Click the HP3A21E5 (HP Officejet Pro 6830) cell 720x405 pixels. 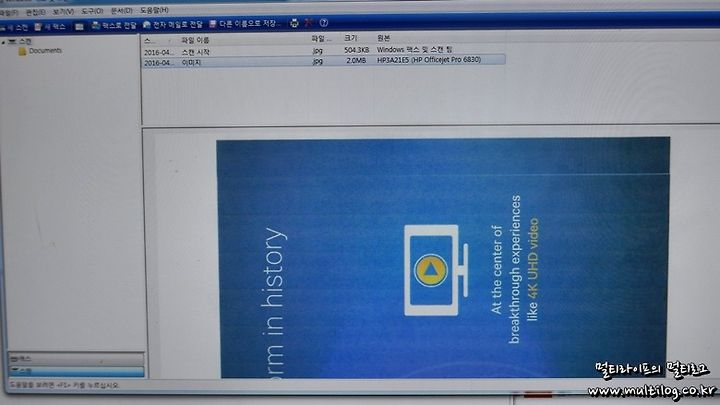point(429,60)
